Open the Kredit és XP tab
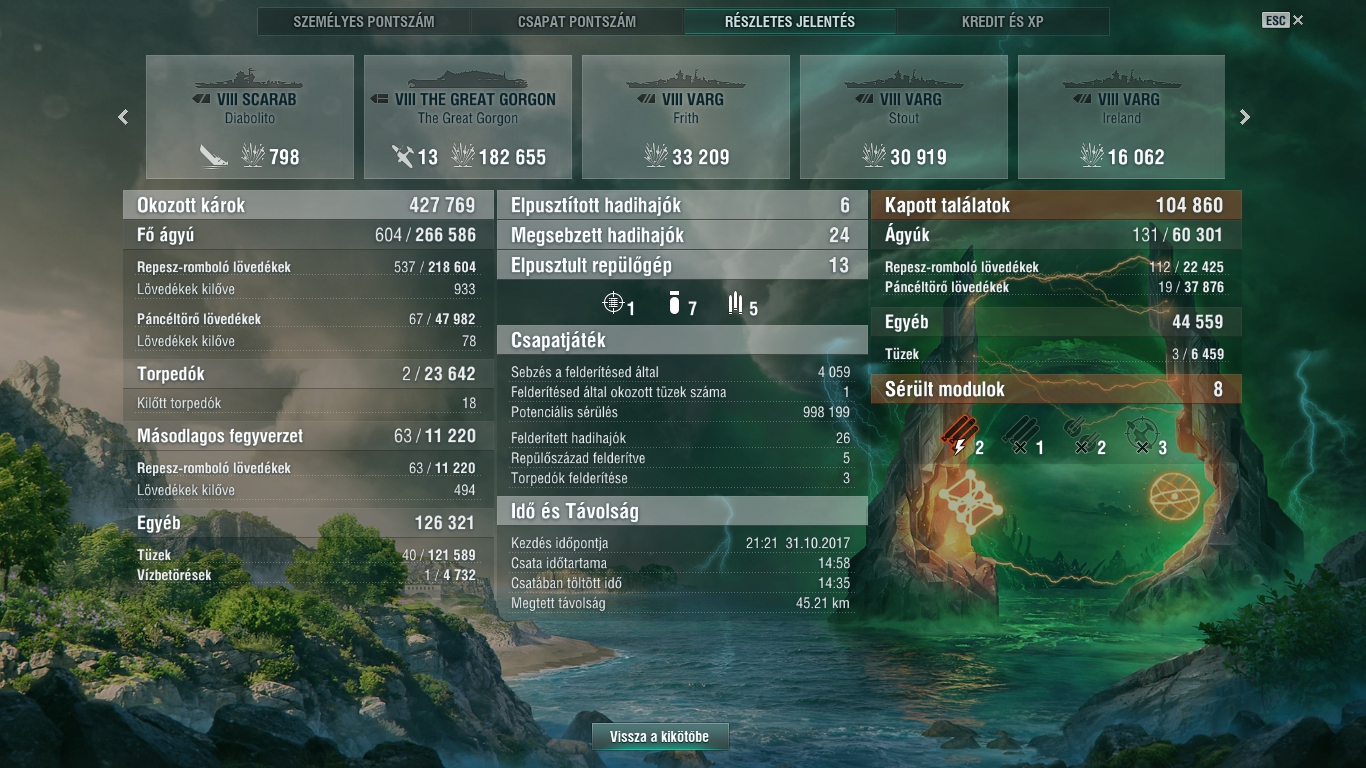 tap(1003, 21)
